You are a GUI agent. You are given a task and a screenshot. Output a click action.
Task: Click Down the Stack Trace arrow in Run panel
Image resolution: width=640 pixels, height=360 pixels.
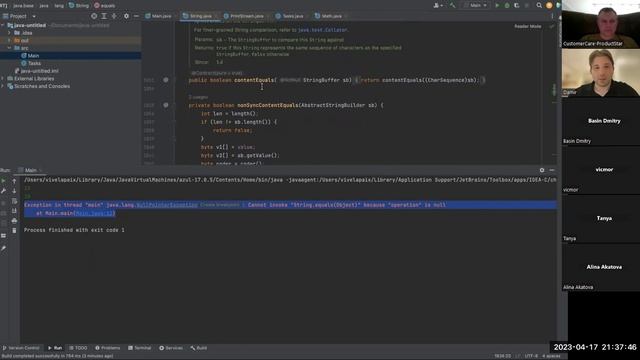[14, 191]
